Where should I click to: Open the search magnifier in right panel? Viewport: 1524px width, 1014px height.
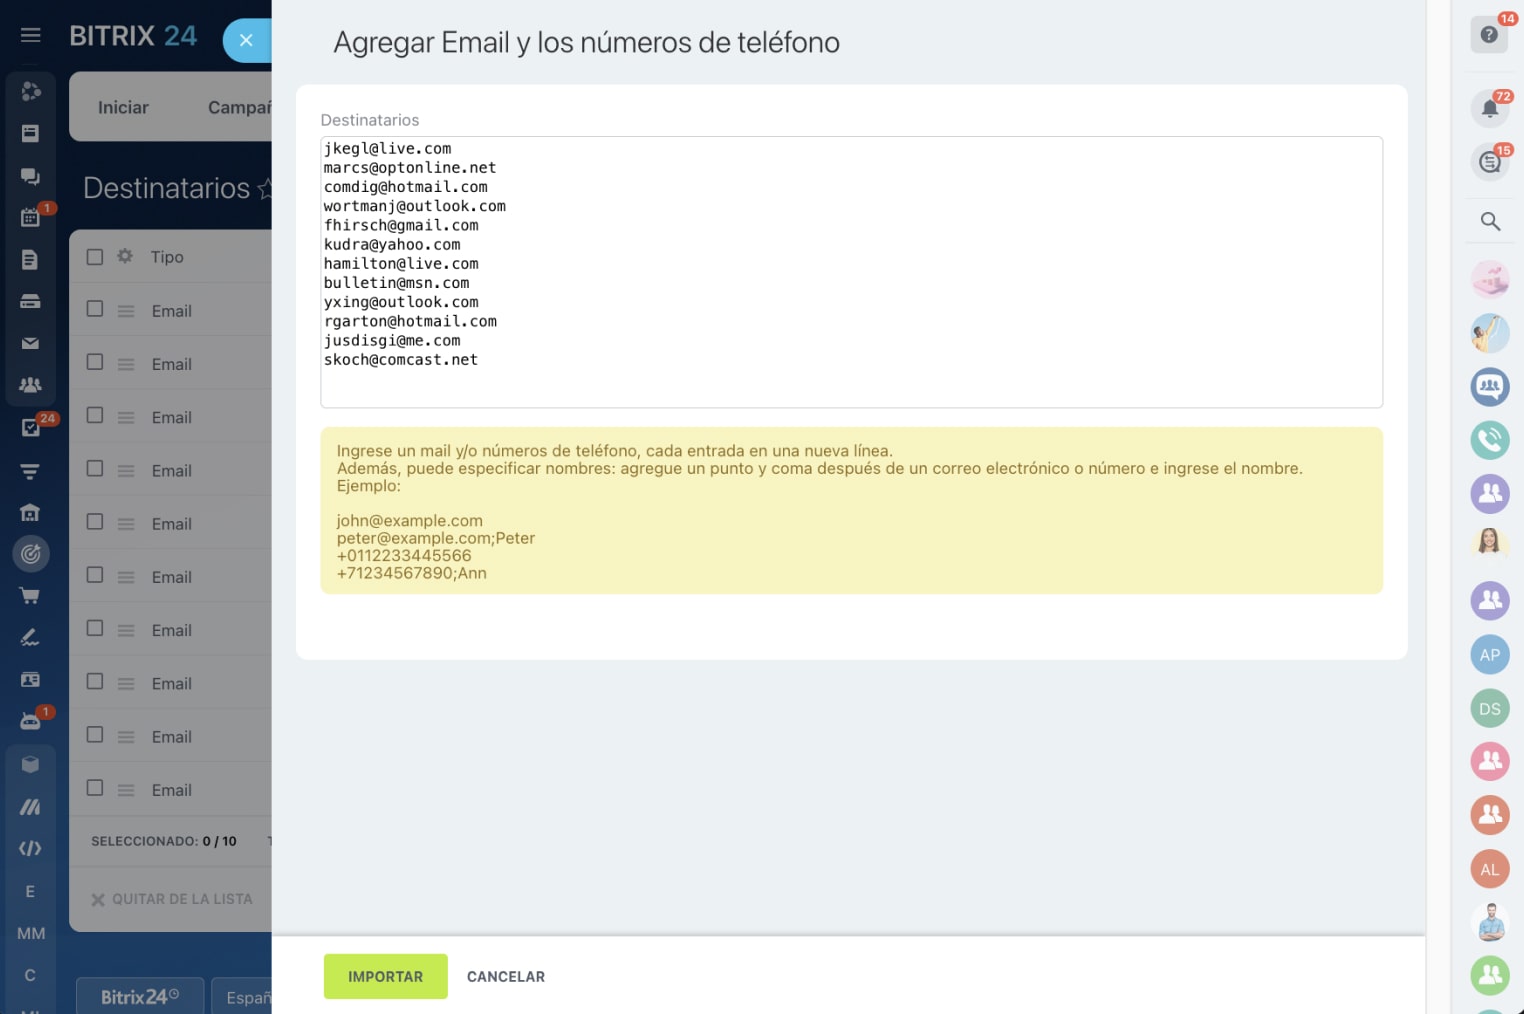point(1490,221)
